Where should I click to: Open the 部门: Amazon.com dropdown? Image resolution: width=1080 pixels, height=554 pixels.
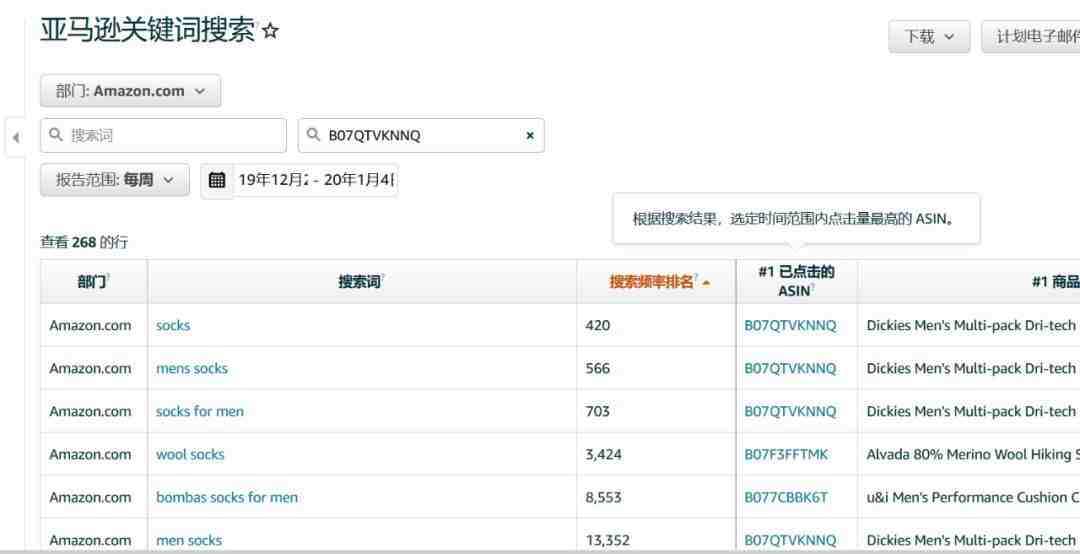[130, 91]
